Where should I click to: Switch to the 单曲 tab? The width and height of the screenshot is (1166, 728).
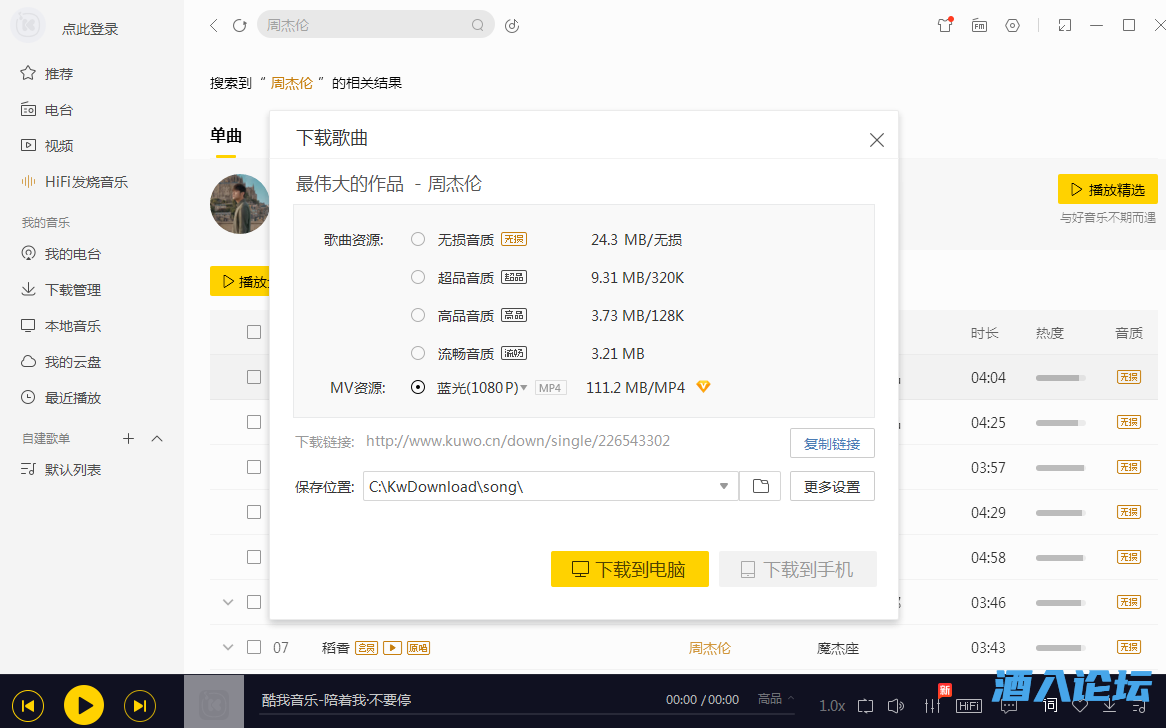pyautogui.click(x=226, y=136)
